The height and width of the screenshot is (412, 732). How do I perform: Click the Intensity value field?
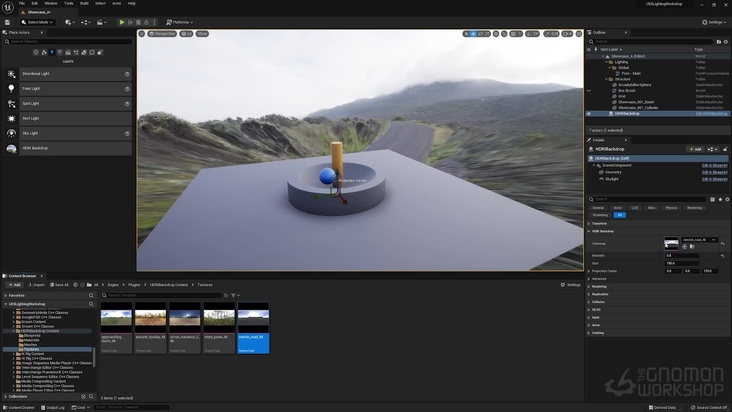point(682,256)
